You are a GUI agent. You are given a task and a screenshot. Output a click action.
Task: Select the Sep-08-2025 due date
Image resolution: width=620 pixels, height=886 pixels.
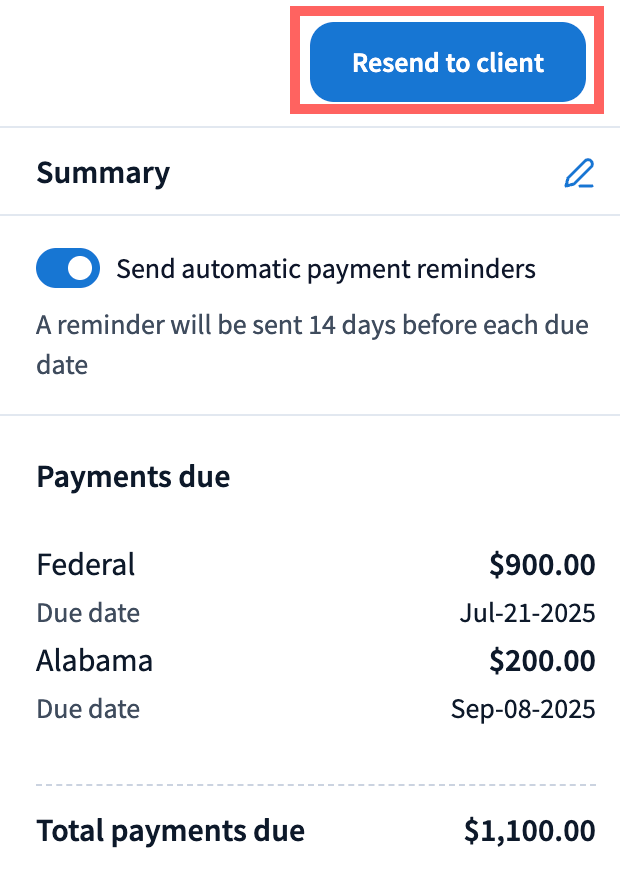[523, 709]
